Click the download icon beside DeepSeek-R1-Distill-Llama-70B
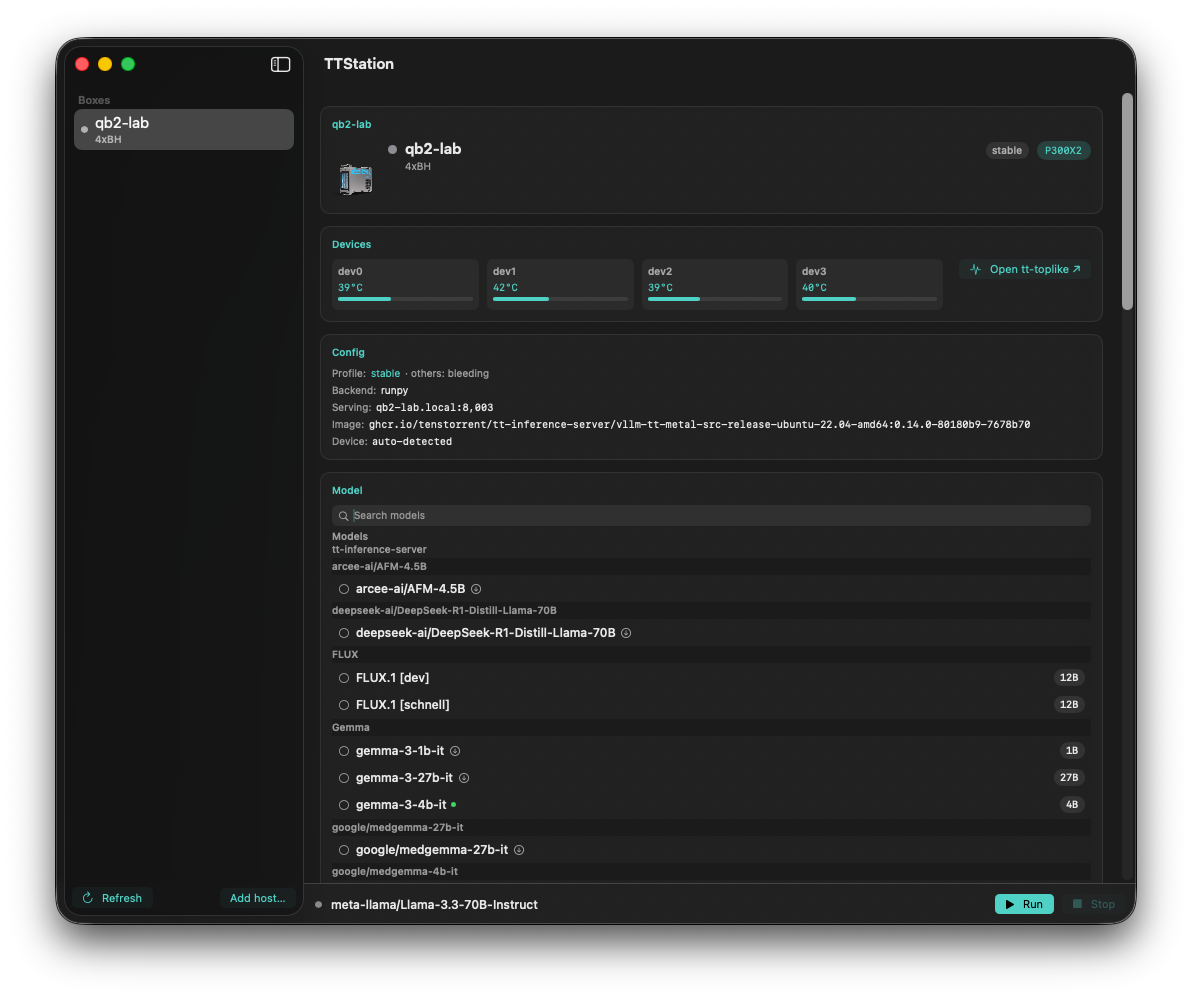Viewport: 1192px width, 998px height. click(626, 633)
